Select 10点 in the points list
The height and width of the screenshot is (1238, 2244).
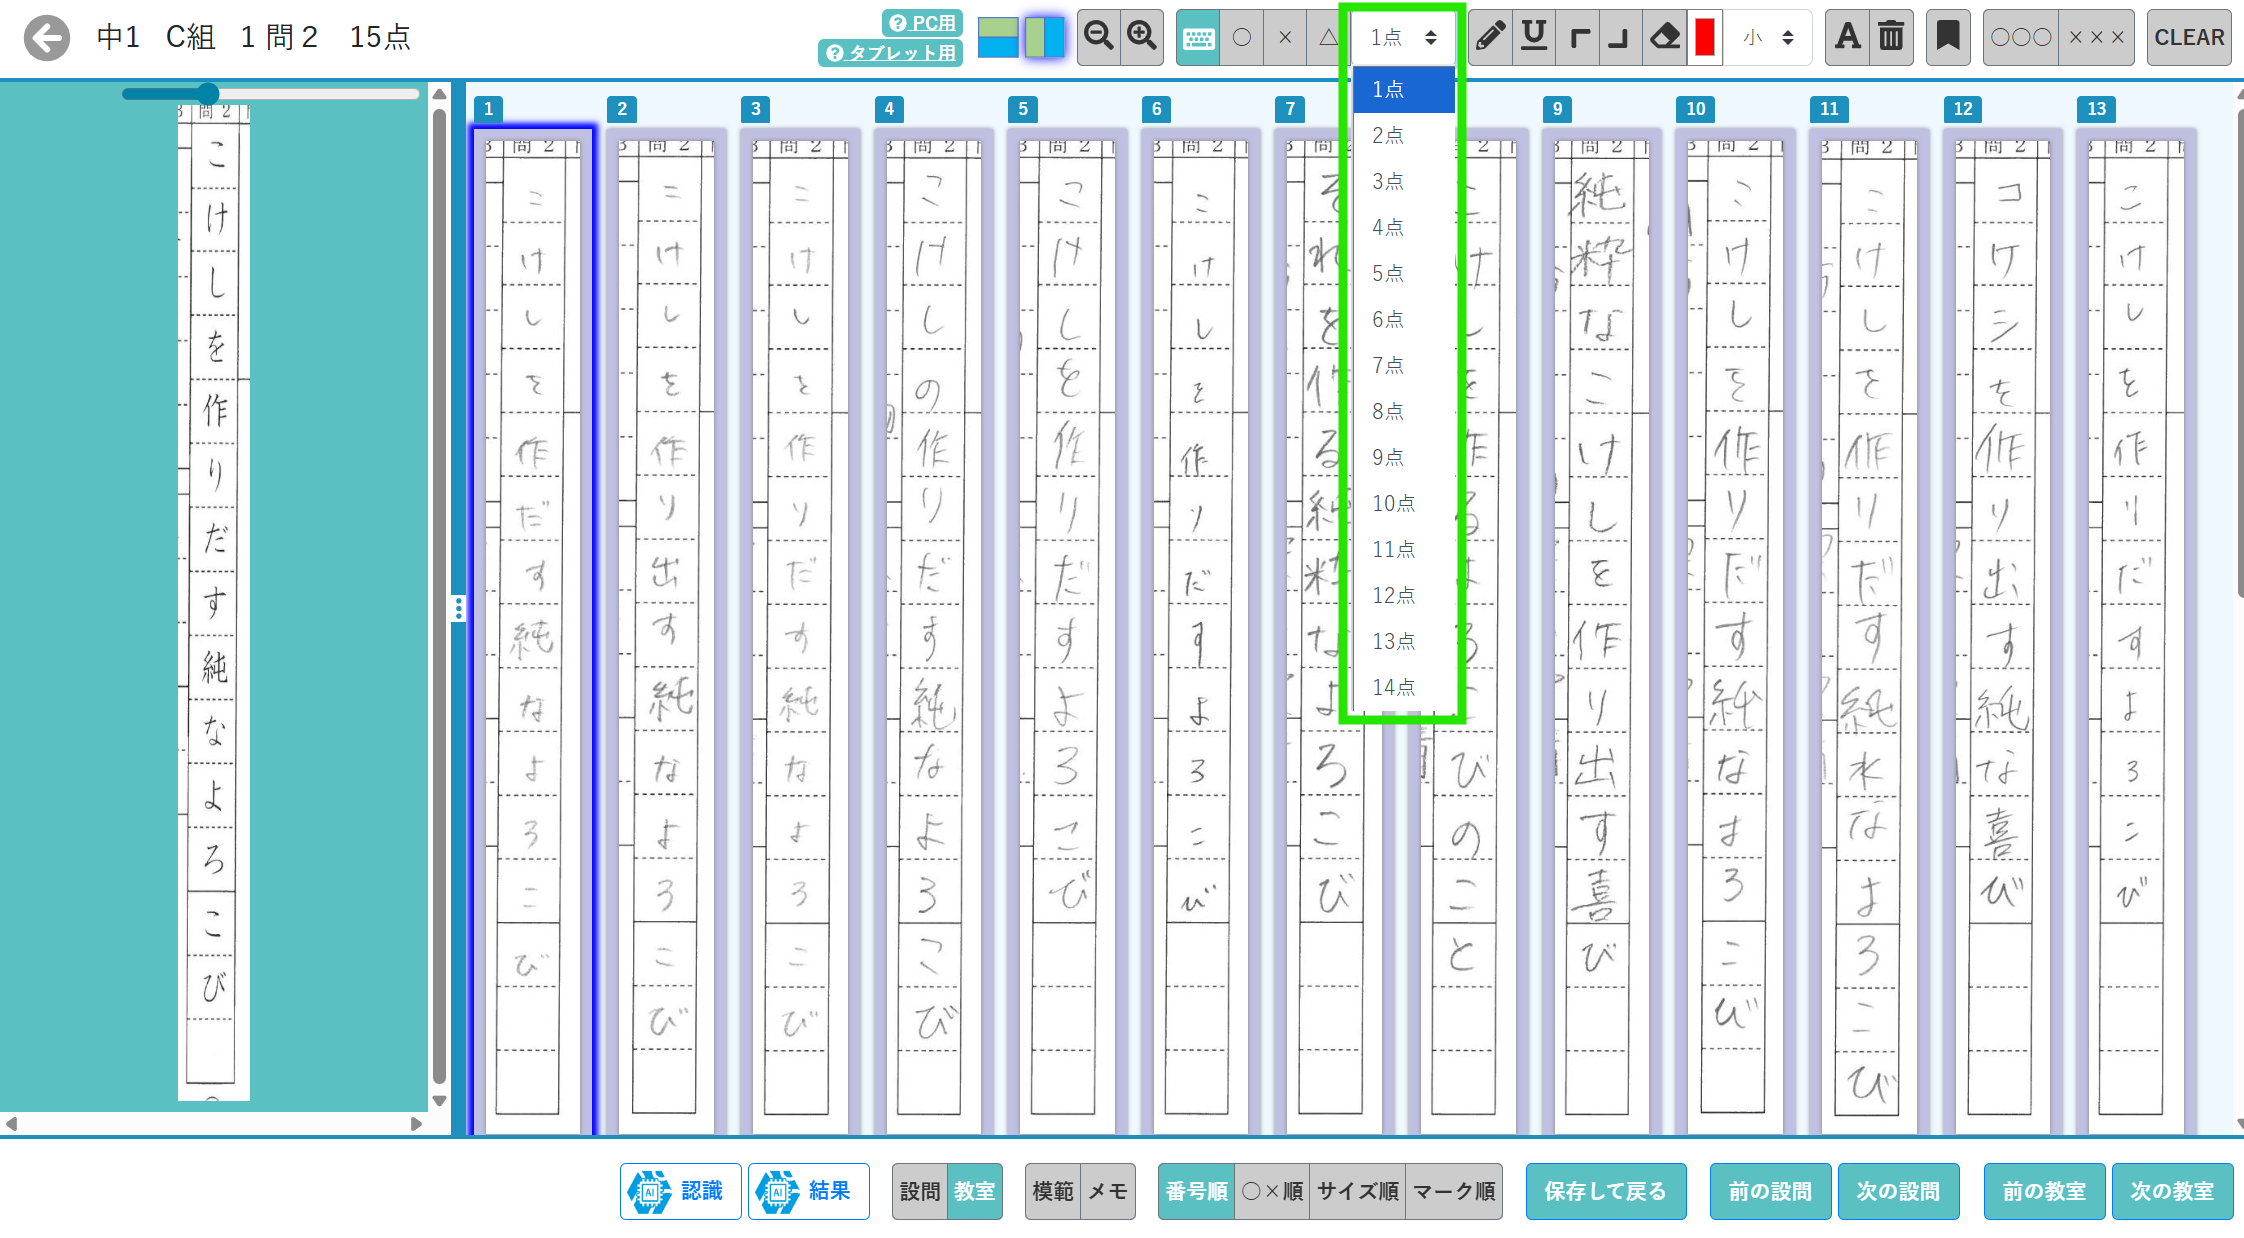[x=1393, y=503]
